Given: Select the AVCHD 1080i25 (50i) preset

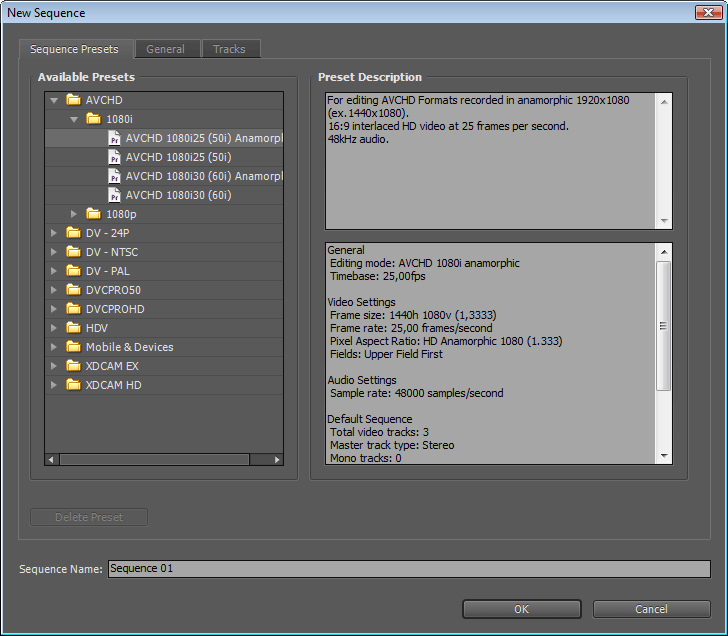Looking at the screenshot, I should point(164,157).
